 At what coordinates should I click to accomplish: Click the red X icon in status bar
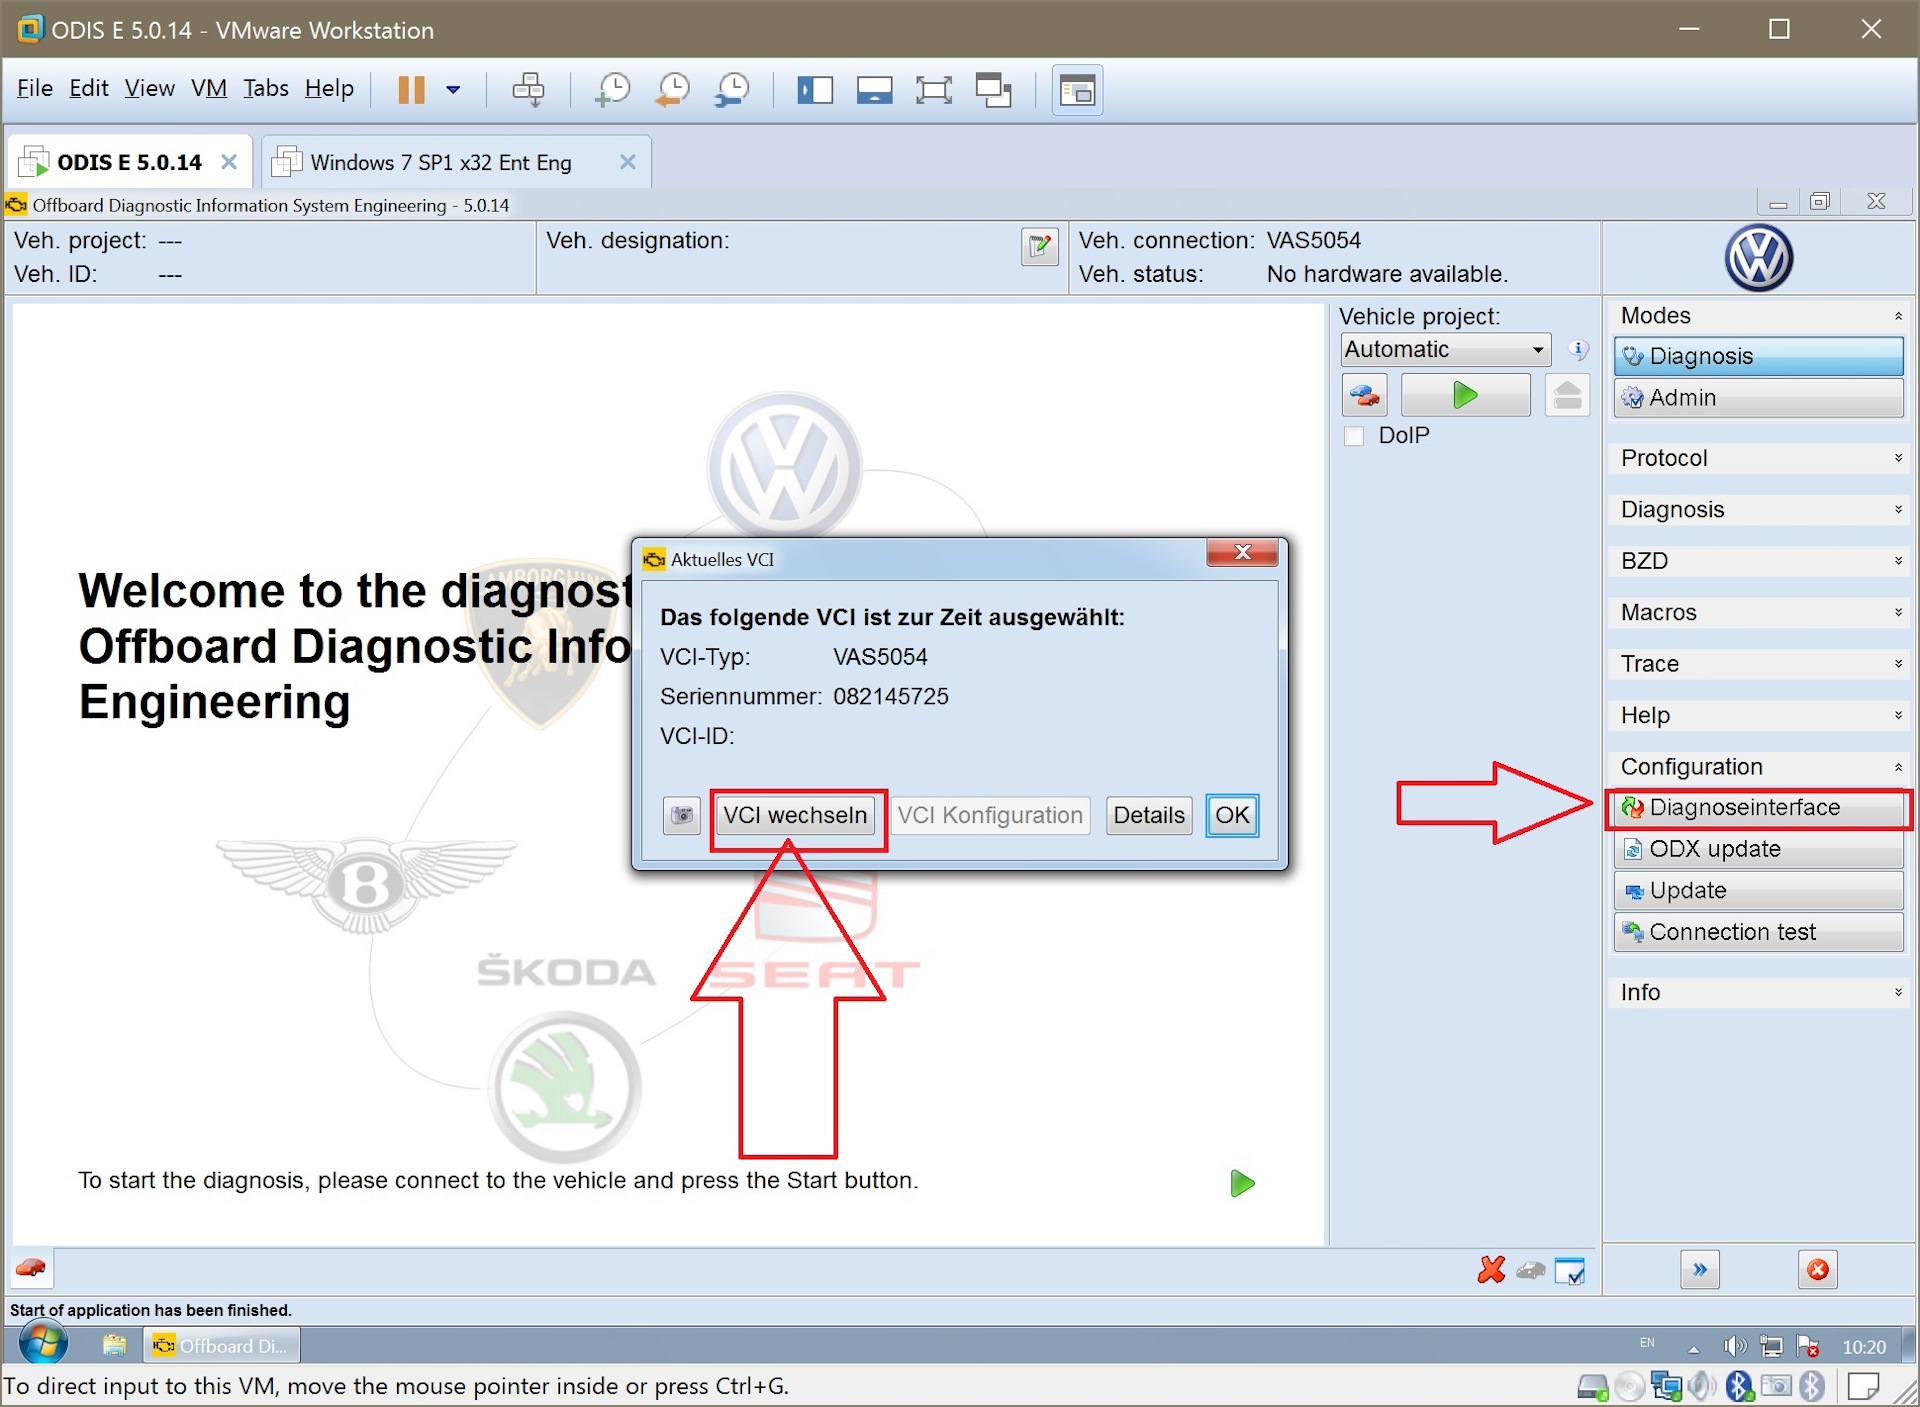tap(1491, 1270)
